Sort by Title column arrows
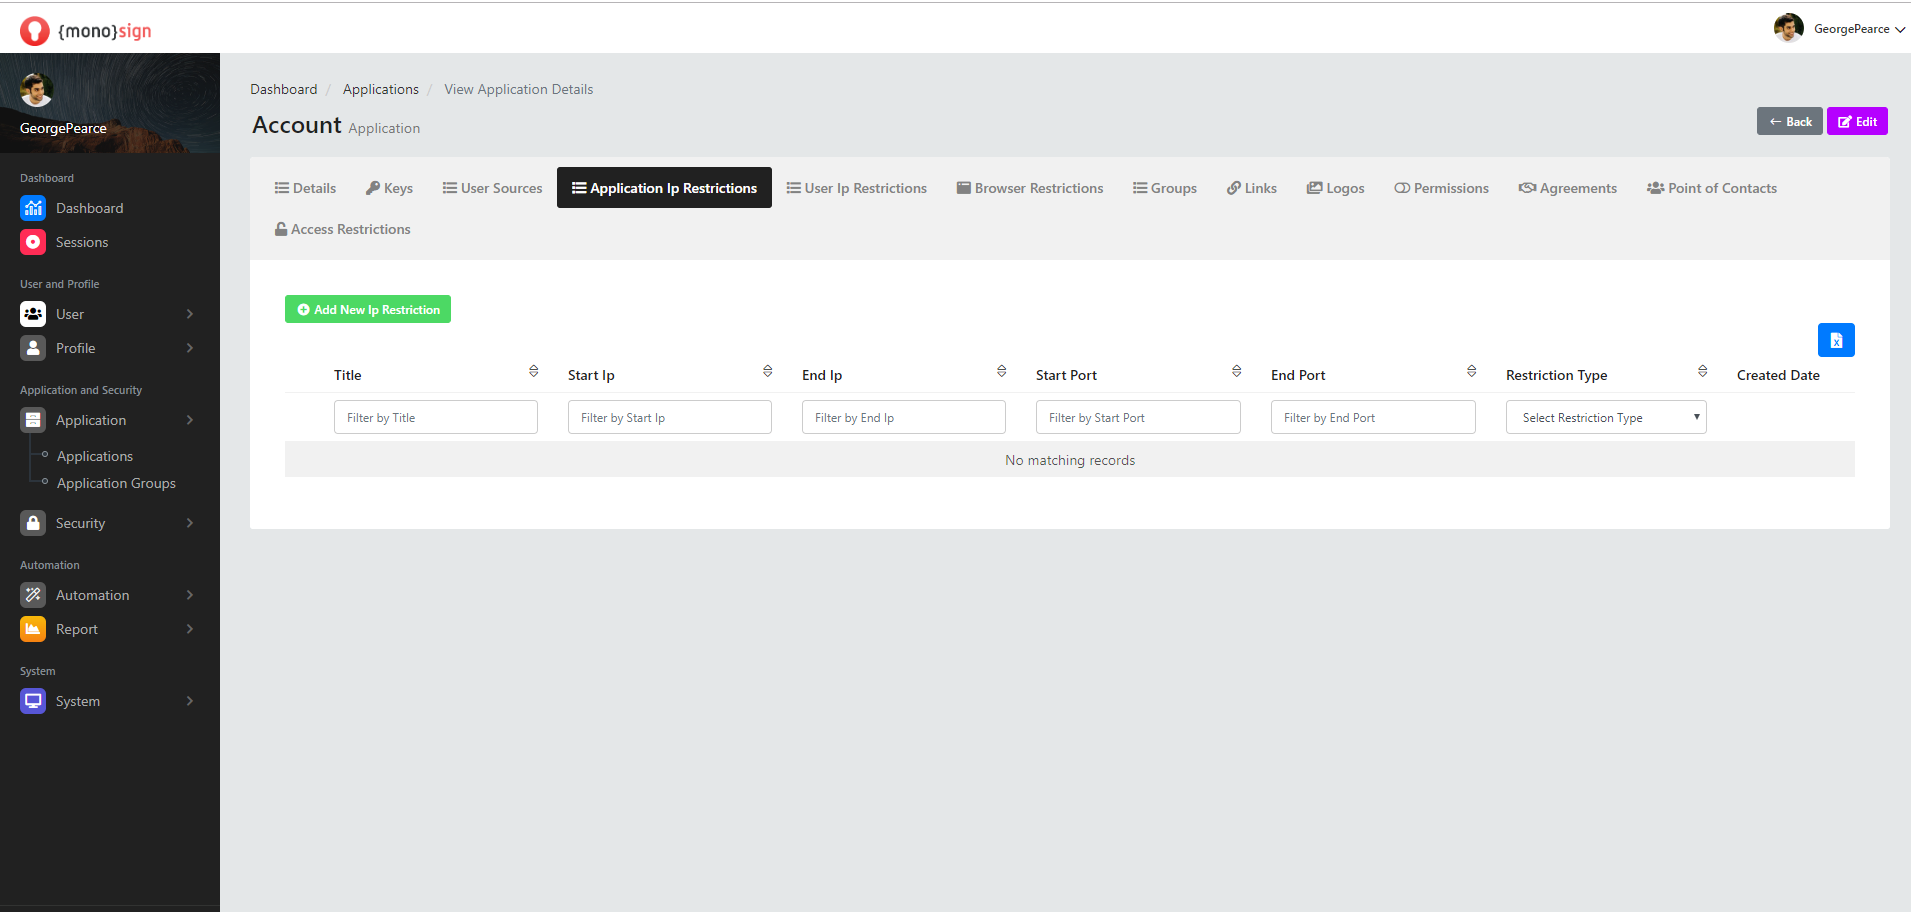The width and height of the screenshot is (1911, 912). [534, 371]
